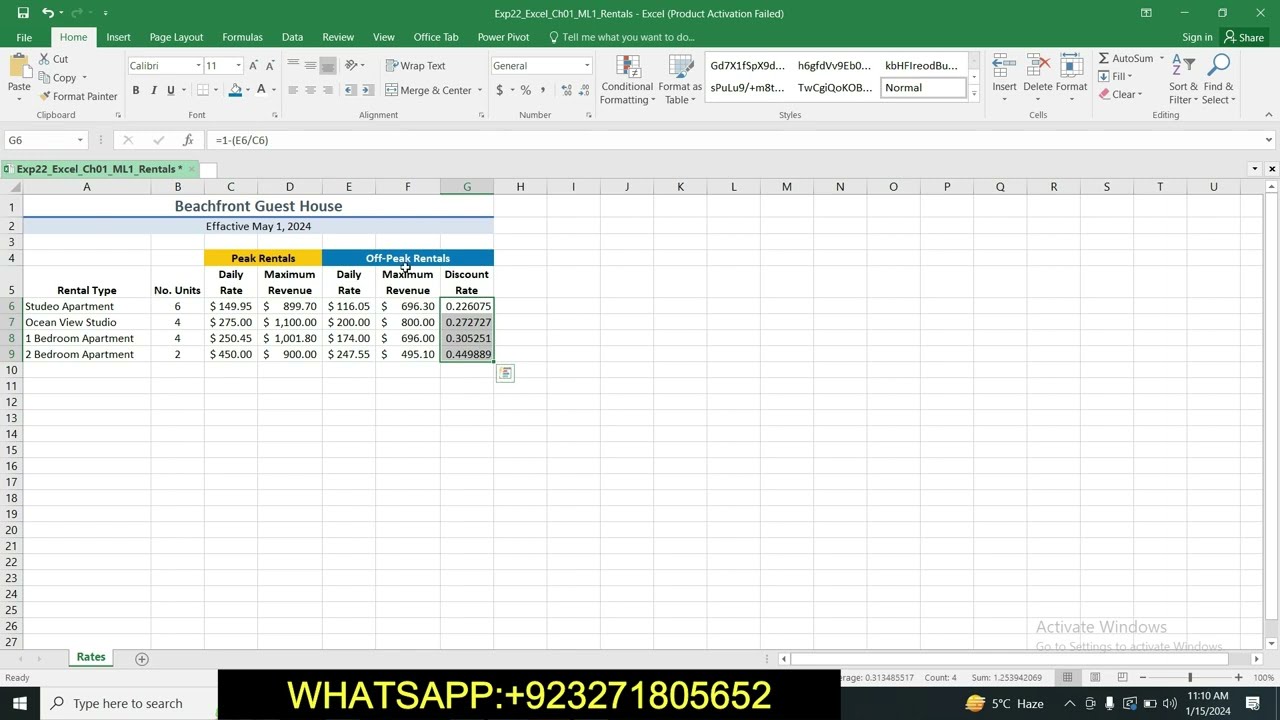Apply Comma Style format
The width and height of the screenshot is (1280, 720).
click(543, 90)
